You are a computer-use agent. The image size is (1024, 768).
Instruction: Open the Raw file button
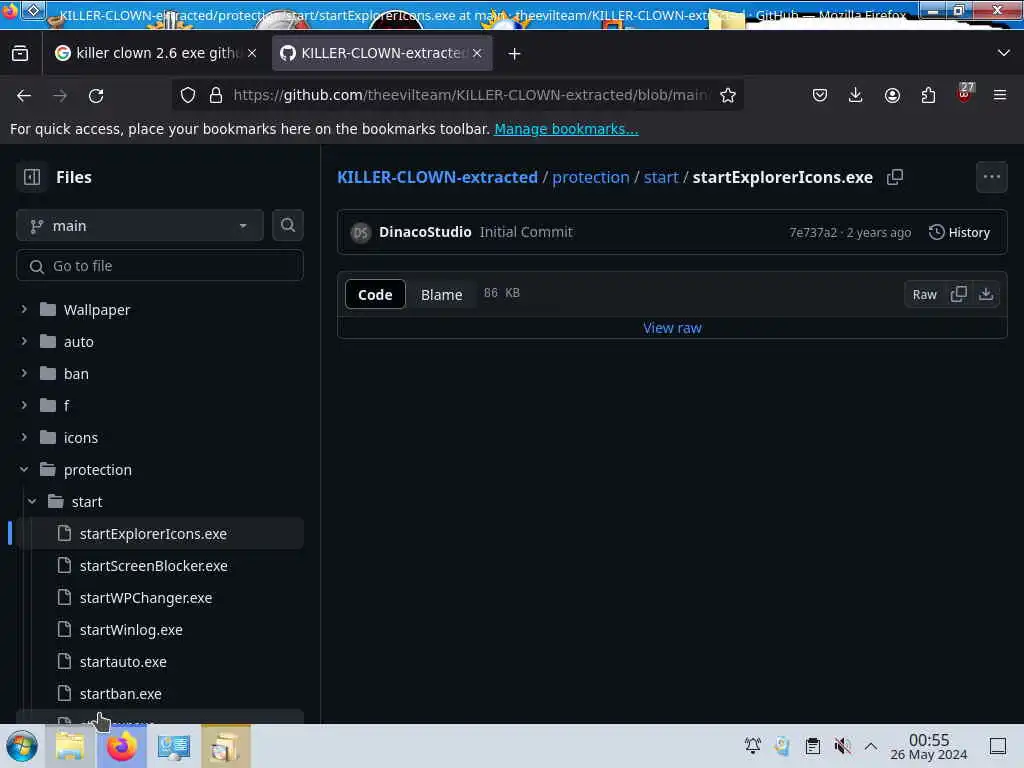(x=924, y=295)
